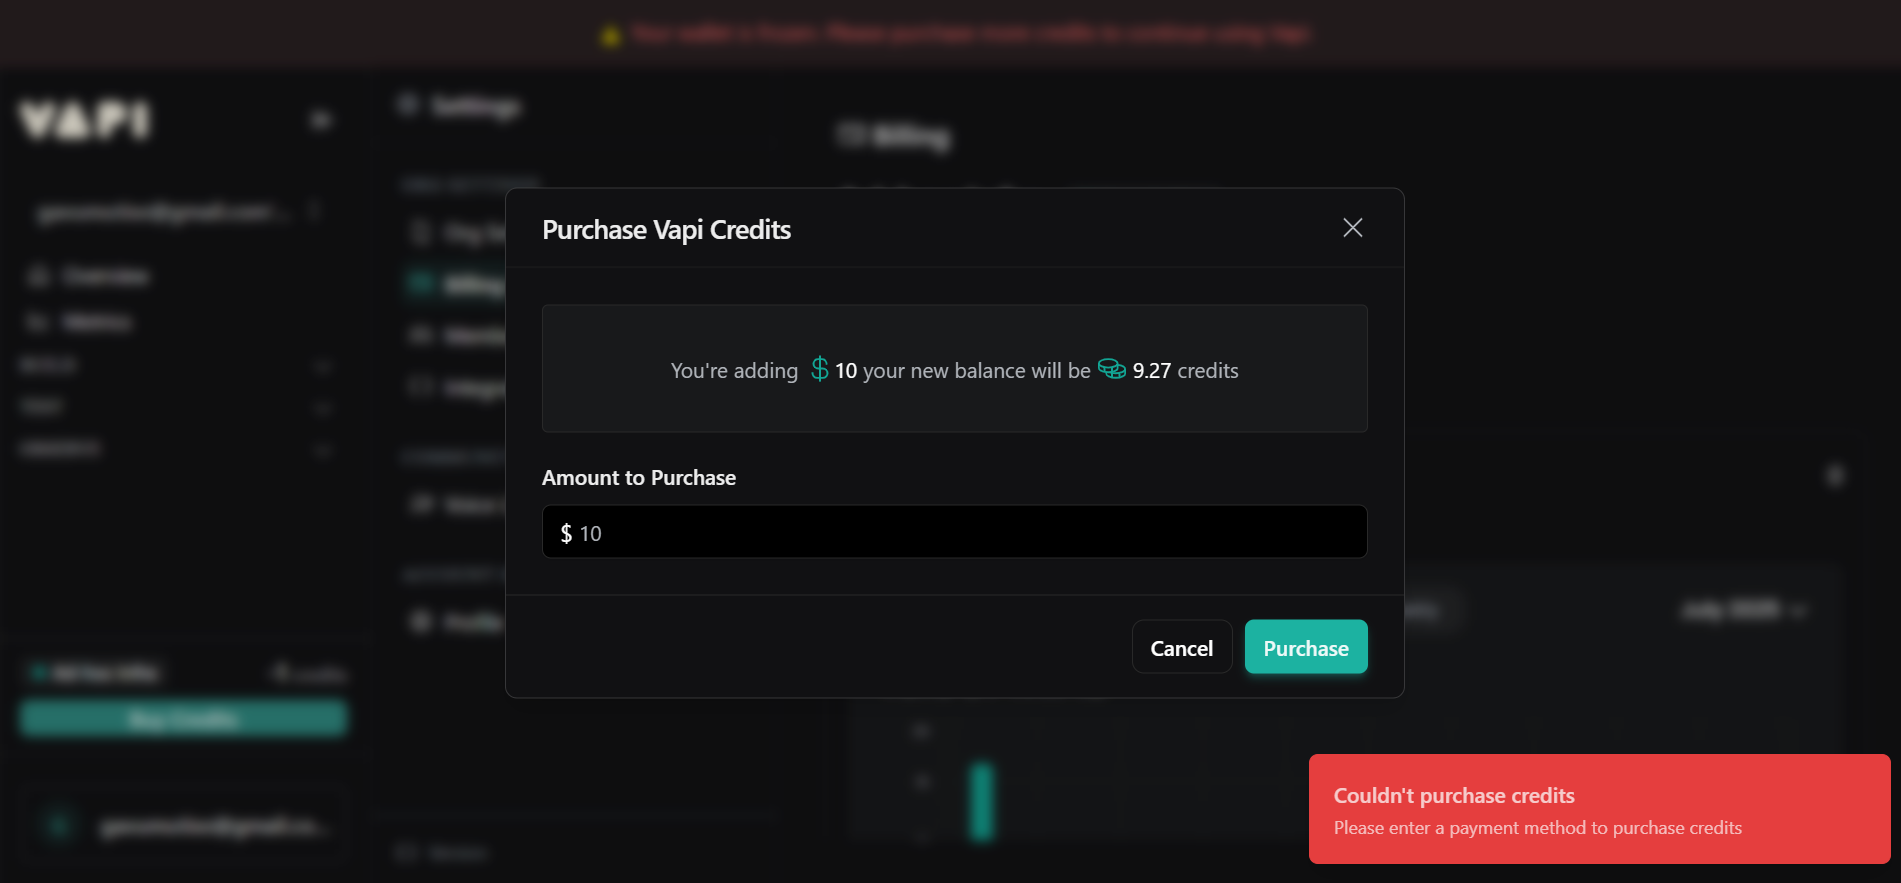Screen dimensions: 1901x883
Task: Click the coins credits balance icon
Action: (x=1111, y=369)
